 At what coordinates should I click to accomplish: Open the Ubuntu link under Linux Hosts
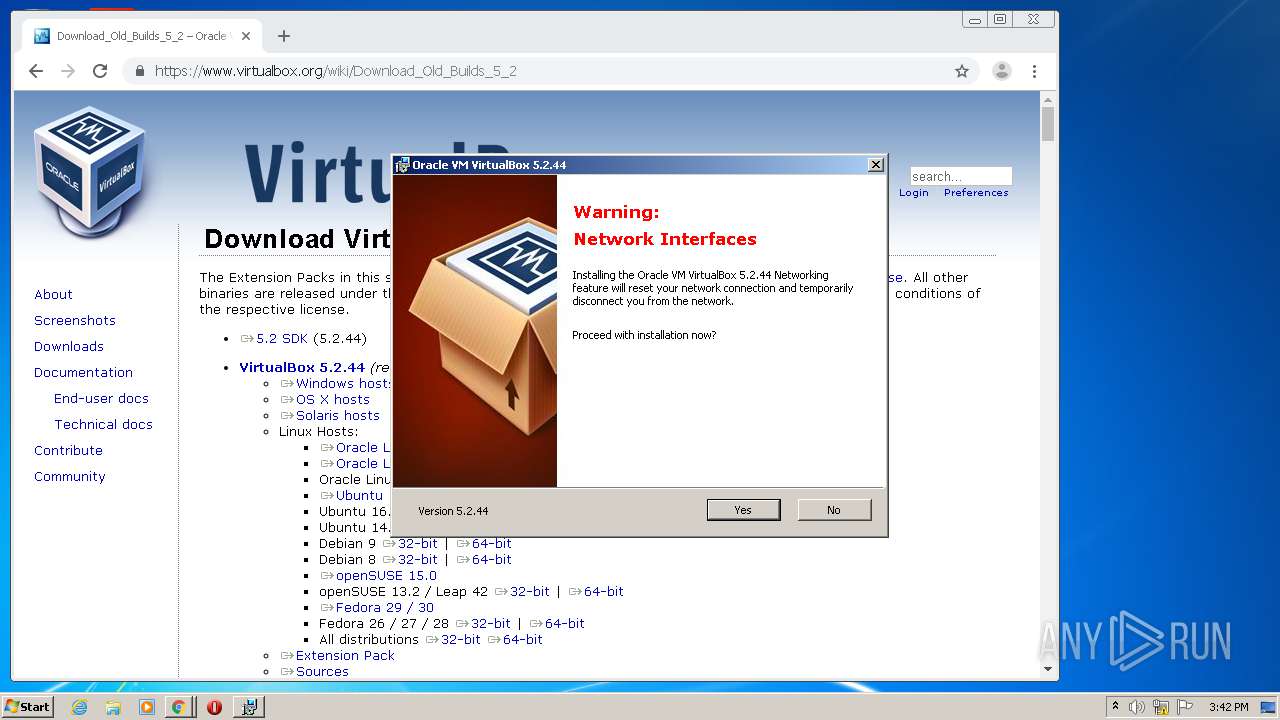pos(352,496)
